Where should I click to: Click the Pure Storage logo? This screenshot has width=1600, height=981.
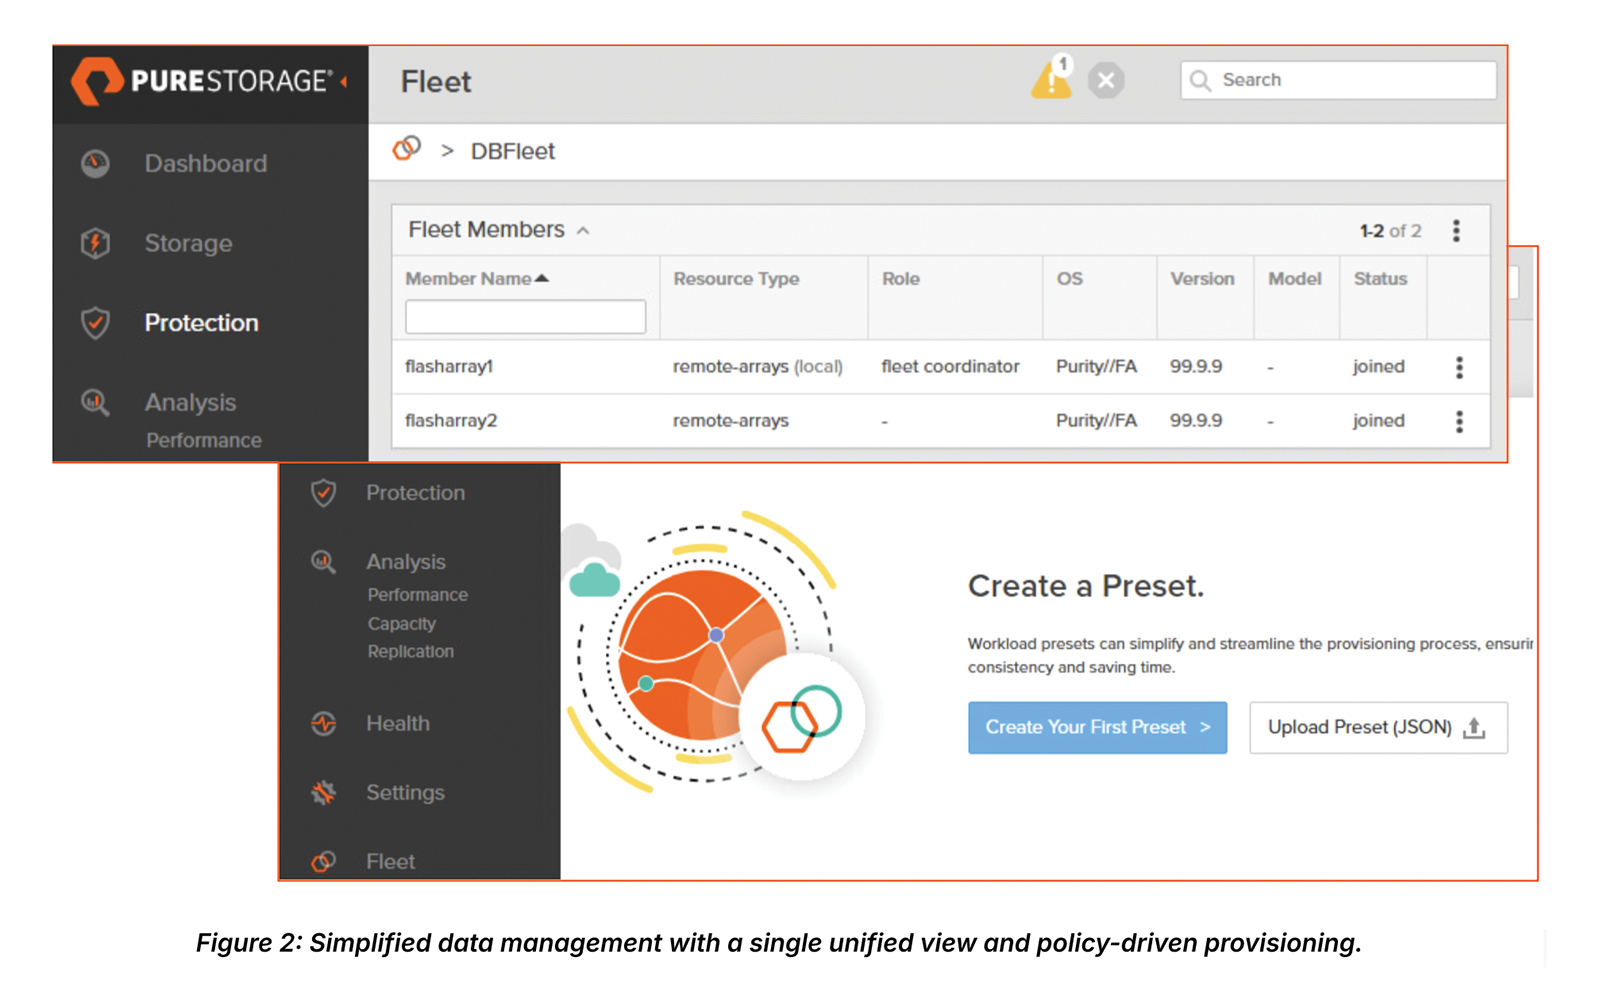[x=200, y=81]
